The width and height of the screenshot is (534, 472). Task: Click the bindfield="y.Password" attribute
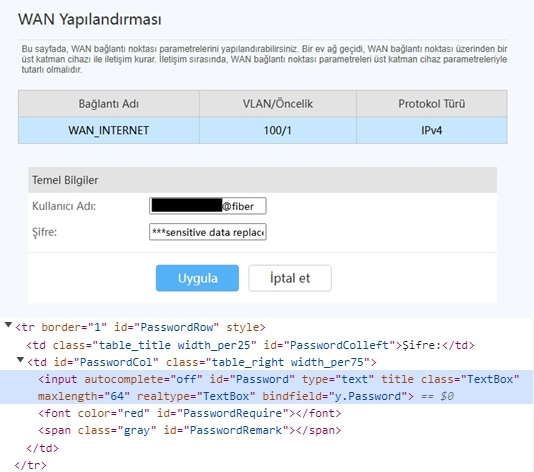pos(335,396)
